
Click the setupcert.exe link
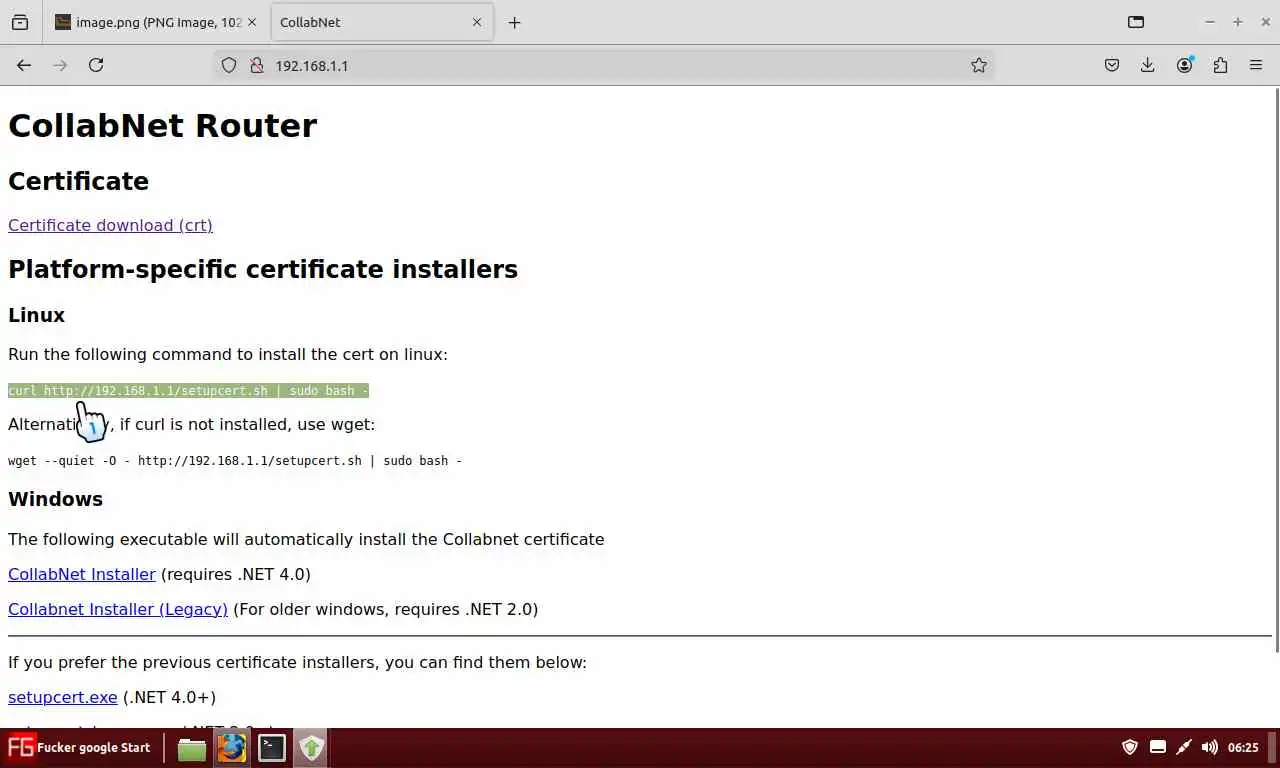(x=63, y=697)
